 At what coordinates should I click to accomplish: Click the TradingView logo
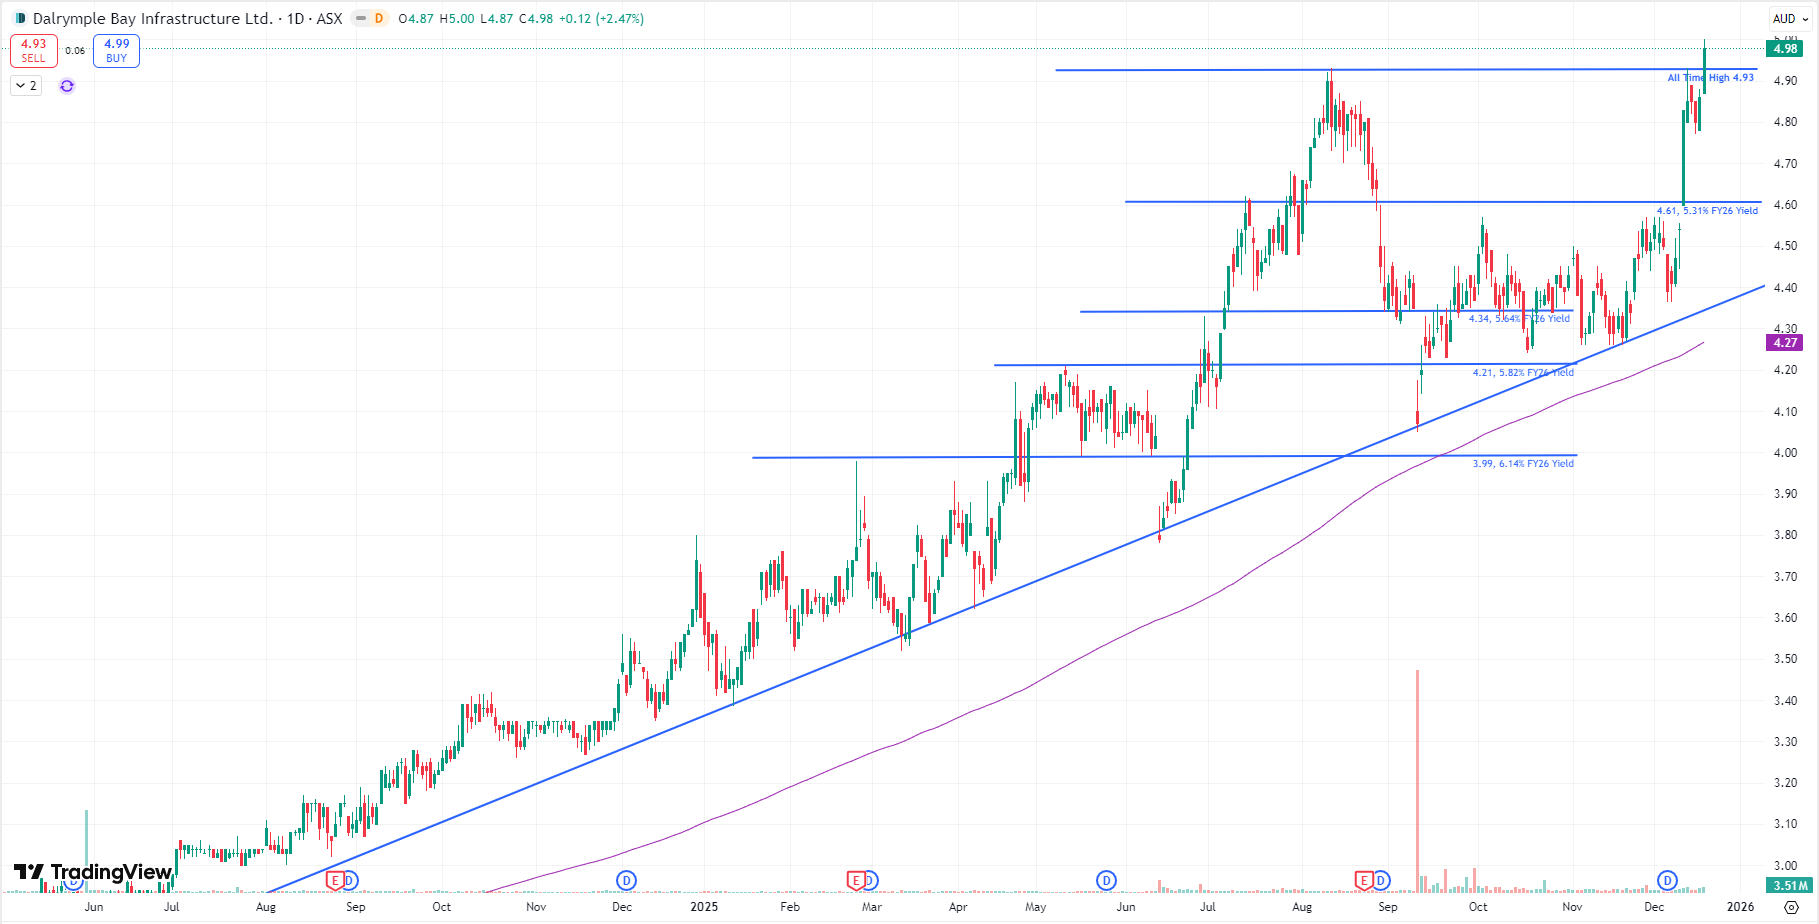pos(93,872)
